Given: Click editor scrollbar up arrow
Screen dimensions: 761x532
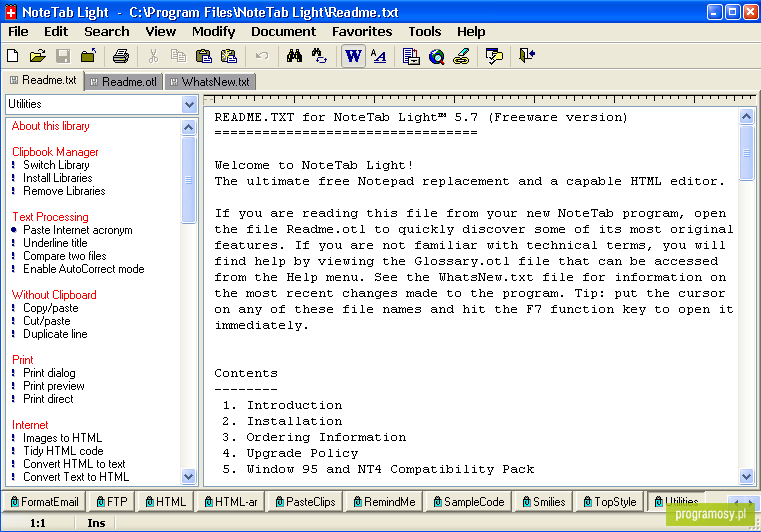Looking at the screenshot, I should 746,116.
